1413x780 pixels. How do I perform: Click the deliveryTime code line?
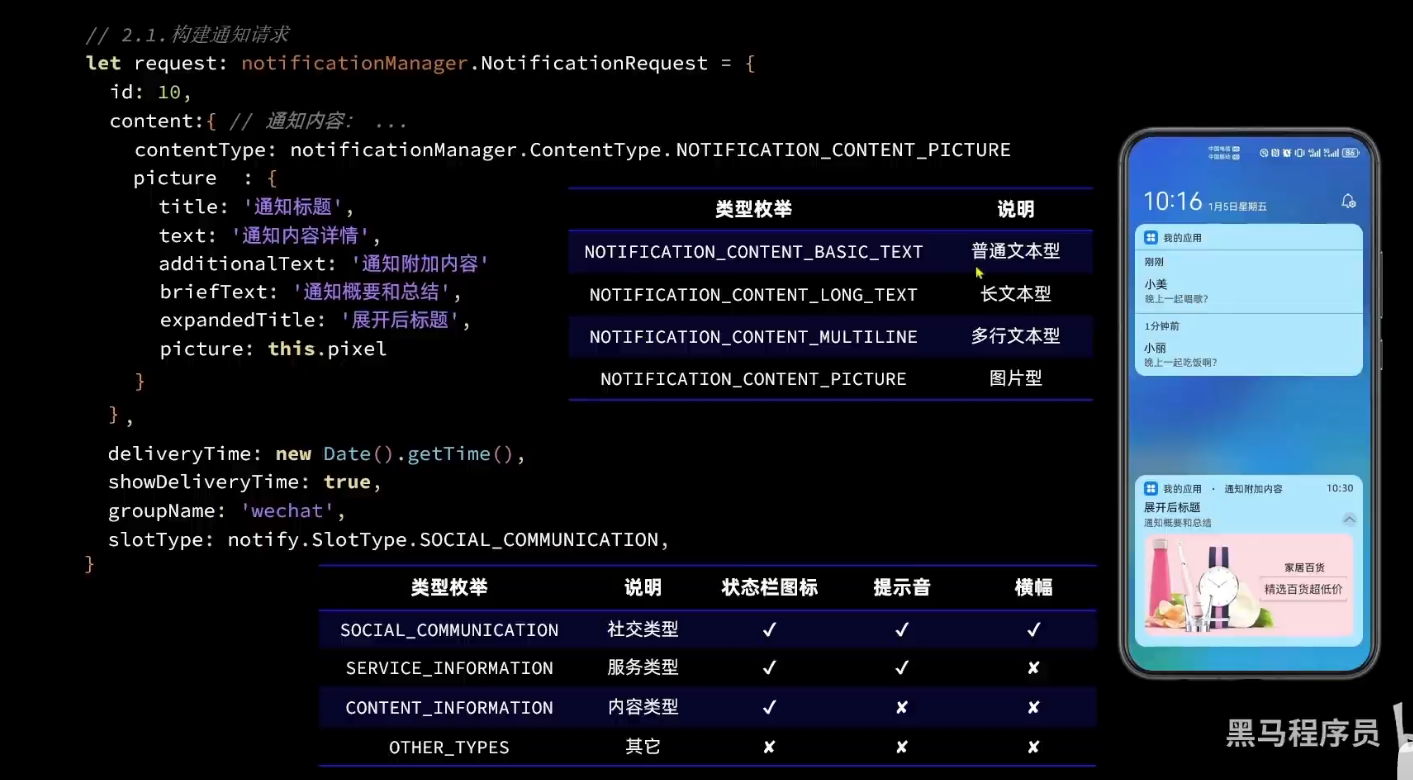pos(317,454)
